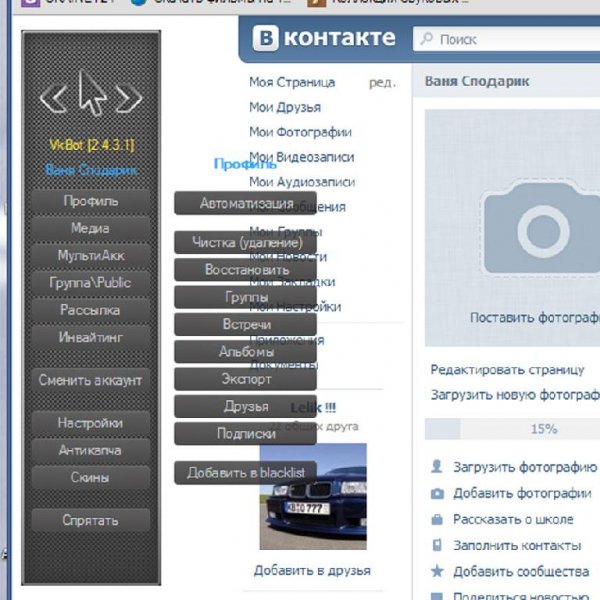600x600 pixels.
Task: Click the blue BMW car photo
Action: pyautogui.click(x=313, y=497)
